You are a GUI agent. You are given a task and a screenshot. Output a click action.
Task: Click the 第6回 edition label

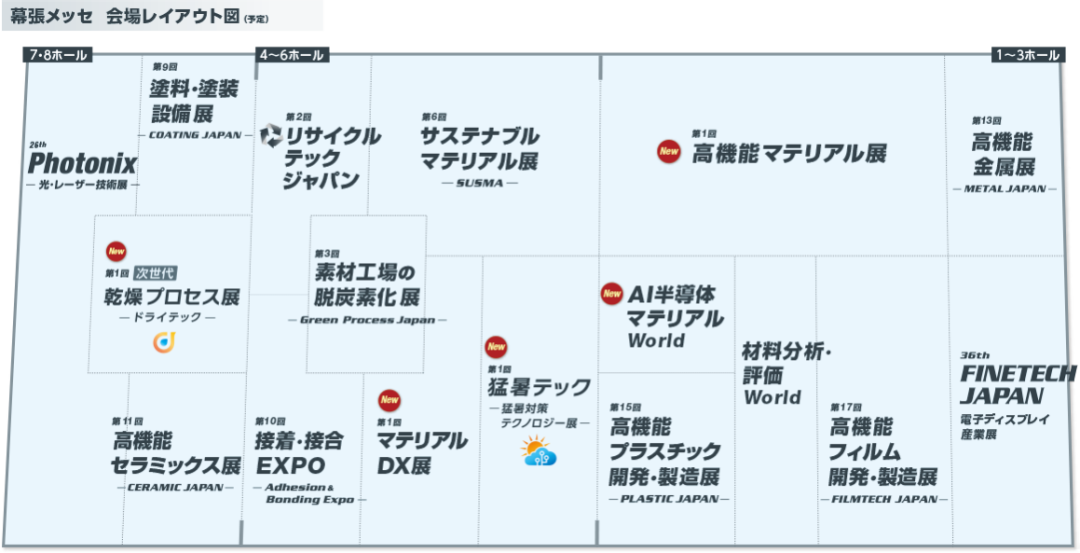point(434,116)
